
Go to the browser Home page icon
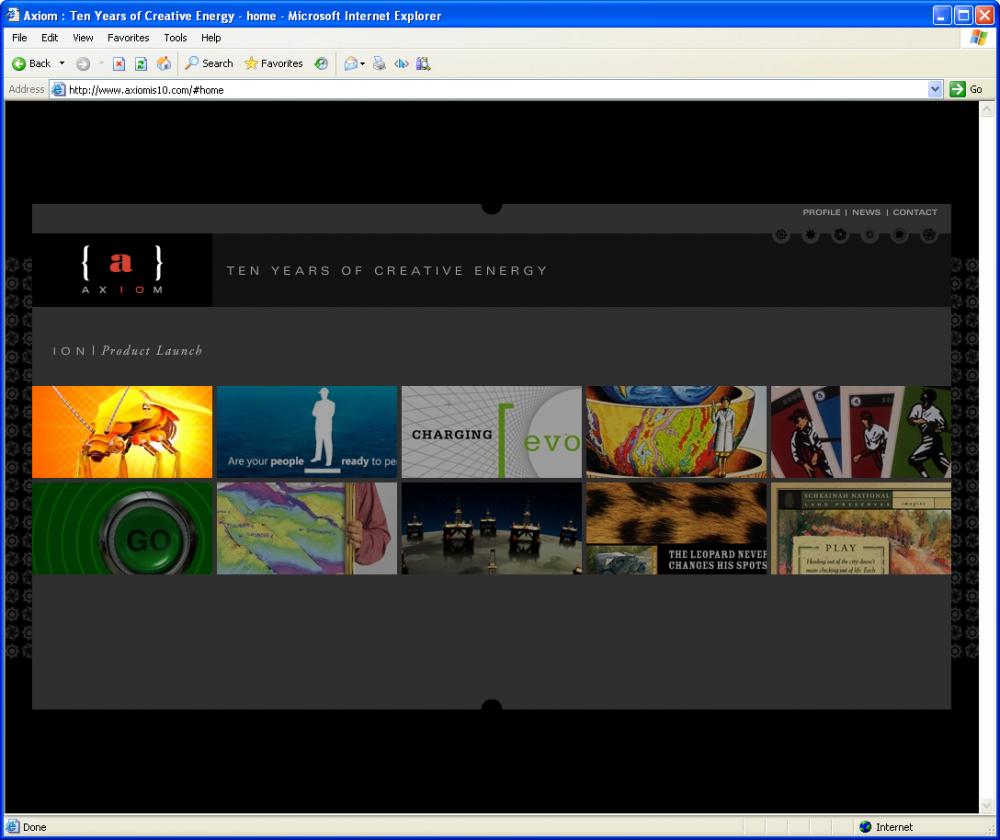164,64
